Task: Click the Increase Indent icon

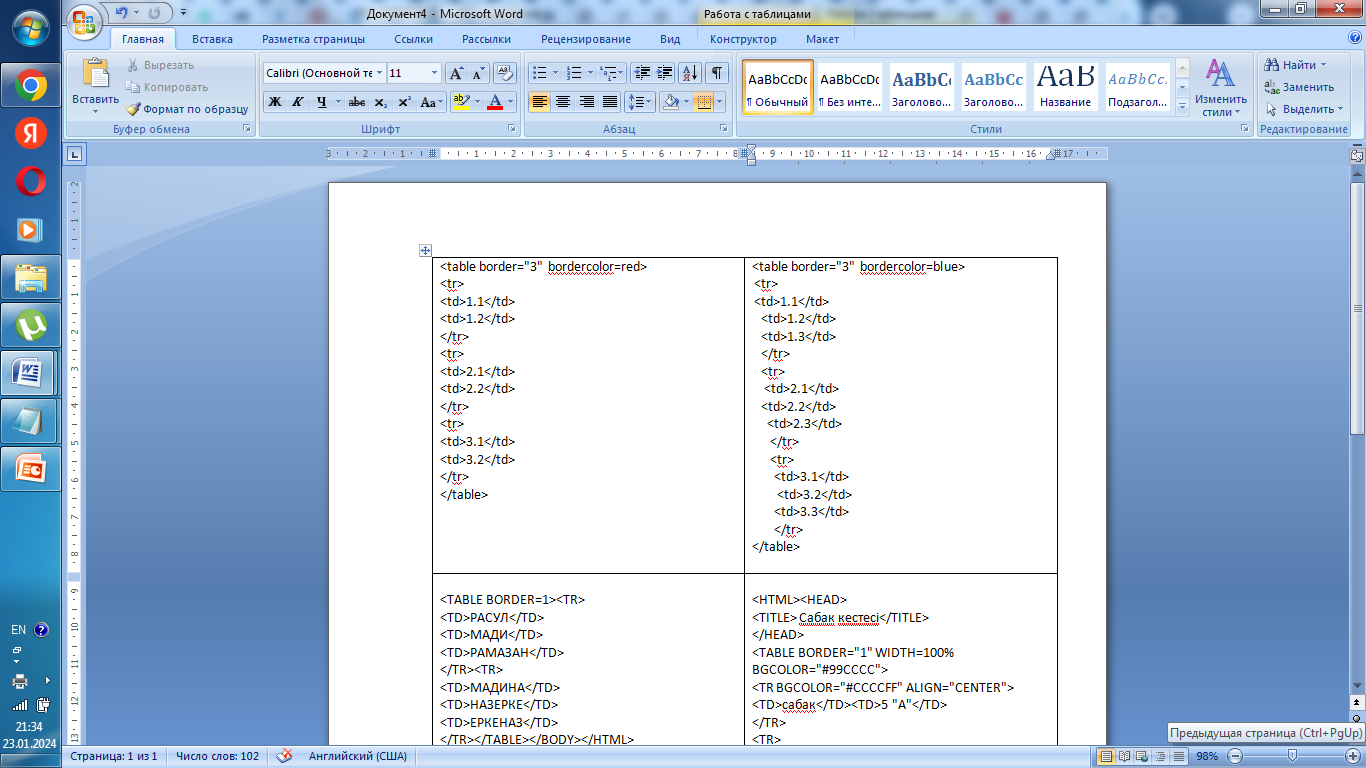Action: (x=665, y=73)
